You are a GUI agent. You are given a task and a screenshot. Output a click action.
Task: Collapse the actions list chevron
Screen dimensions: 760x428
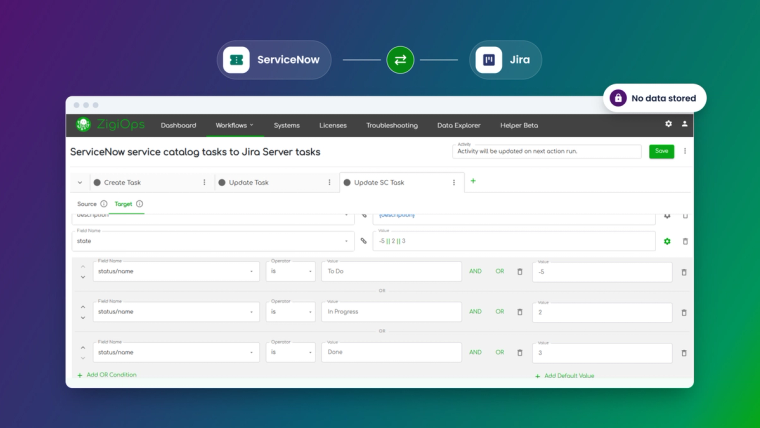coord(80,183)
